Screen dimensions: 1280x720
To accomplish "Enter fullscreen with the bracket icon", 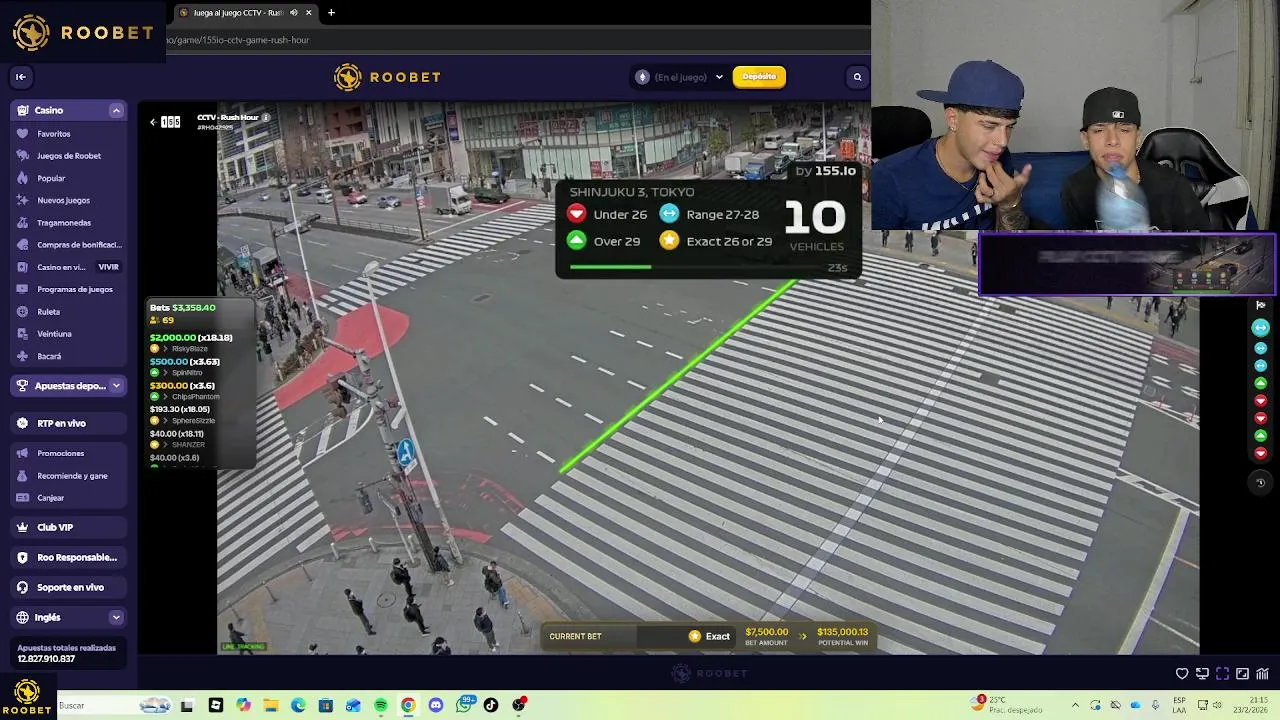I will pos(1222,674).
